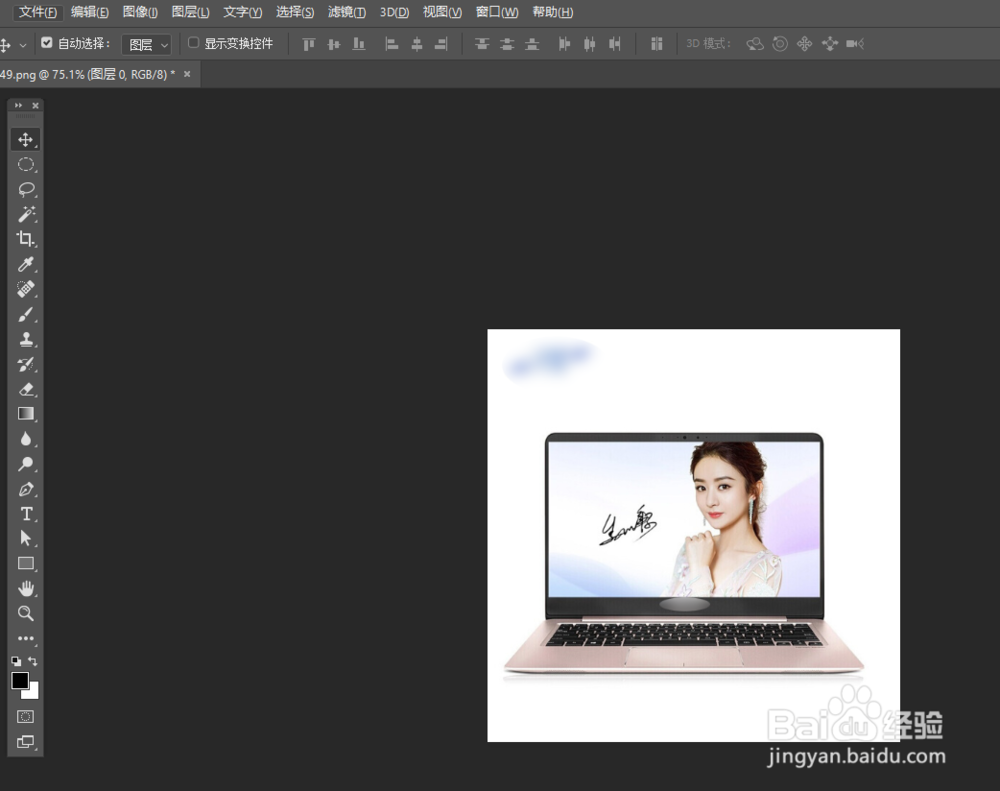Screen dimensions: 1000x791
Task: Select the Spot Healing Brush tool
Action: pos(26,289)
